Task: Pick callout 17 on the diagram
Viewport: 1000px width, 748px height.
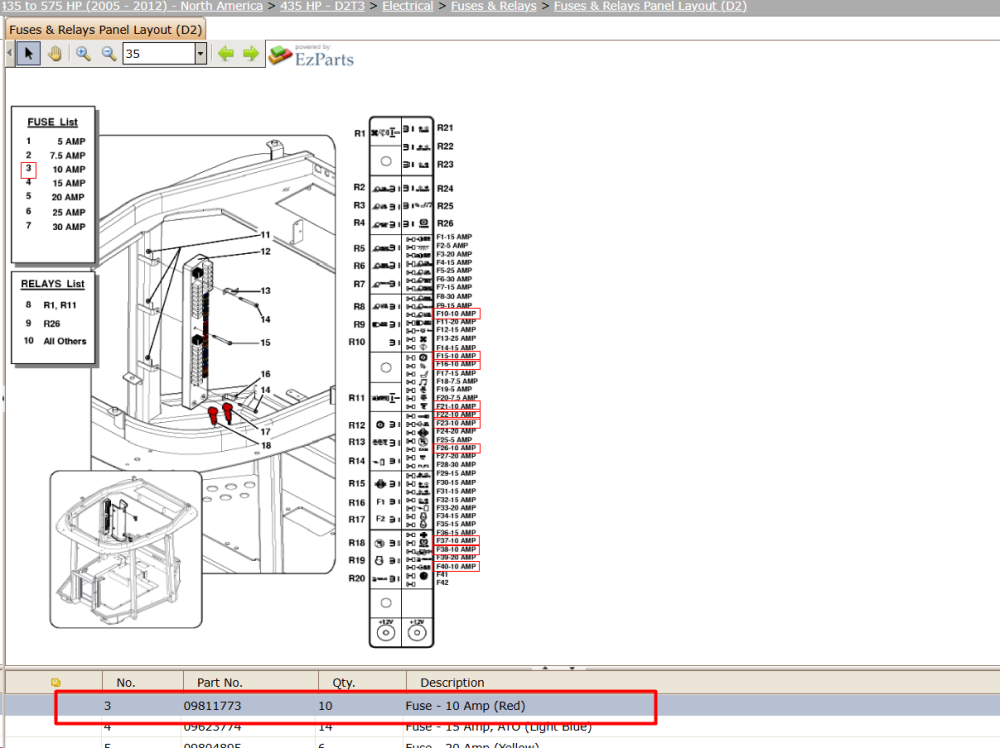Action: click(x=265, y=432)
